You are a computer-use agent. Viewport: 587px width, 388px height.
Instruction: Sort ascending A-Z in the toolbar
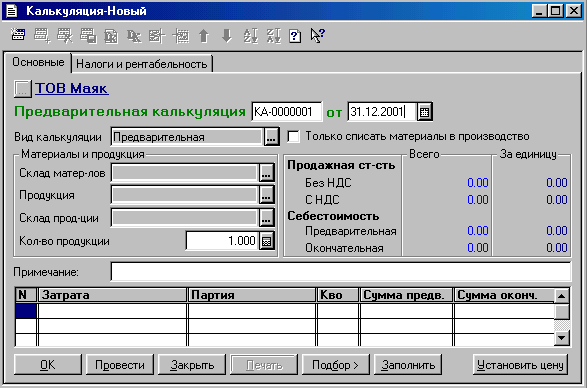point(250,36)
